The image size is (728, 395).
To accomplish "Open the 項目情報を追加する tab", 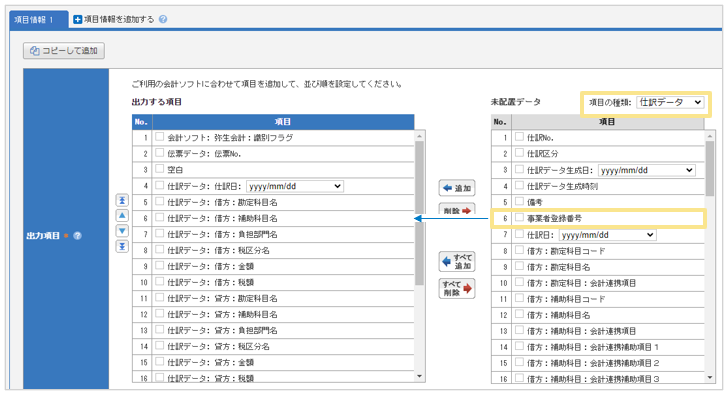I will point(114,19).
